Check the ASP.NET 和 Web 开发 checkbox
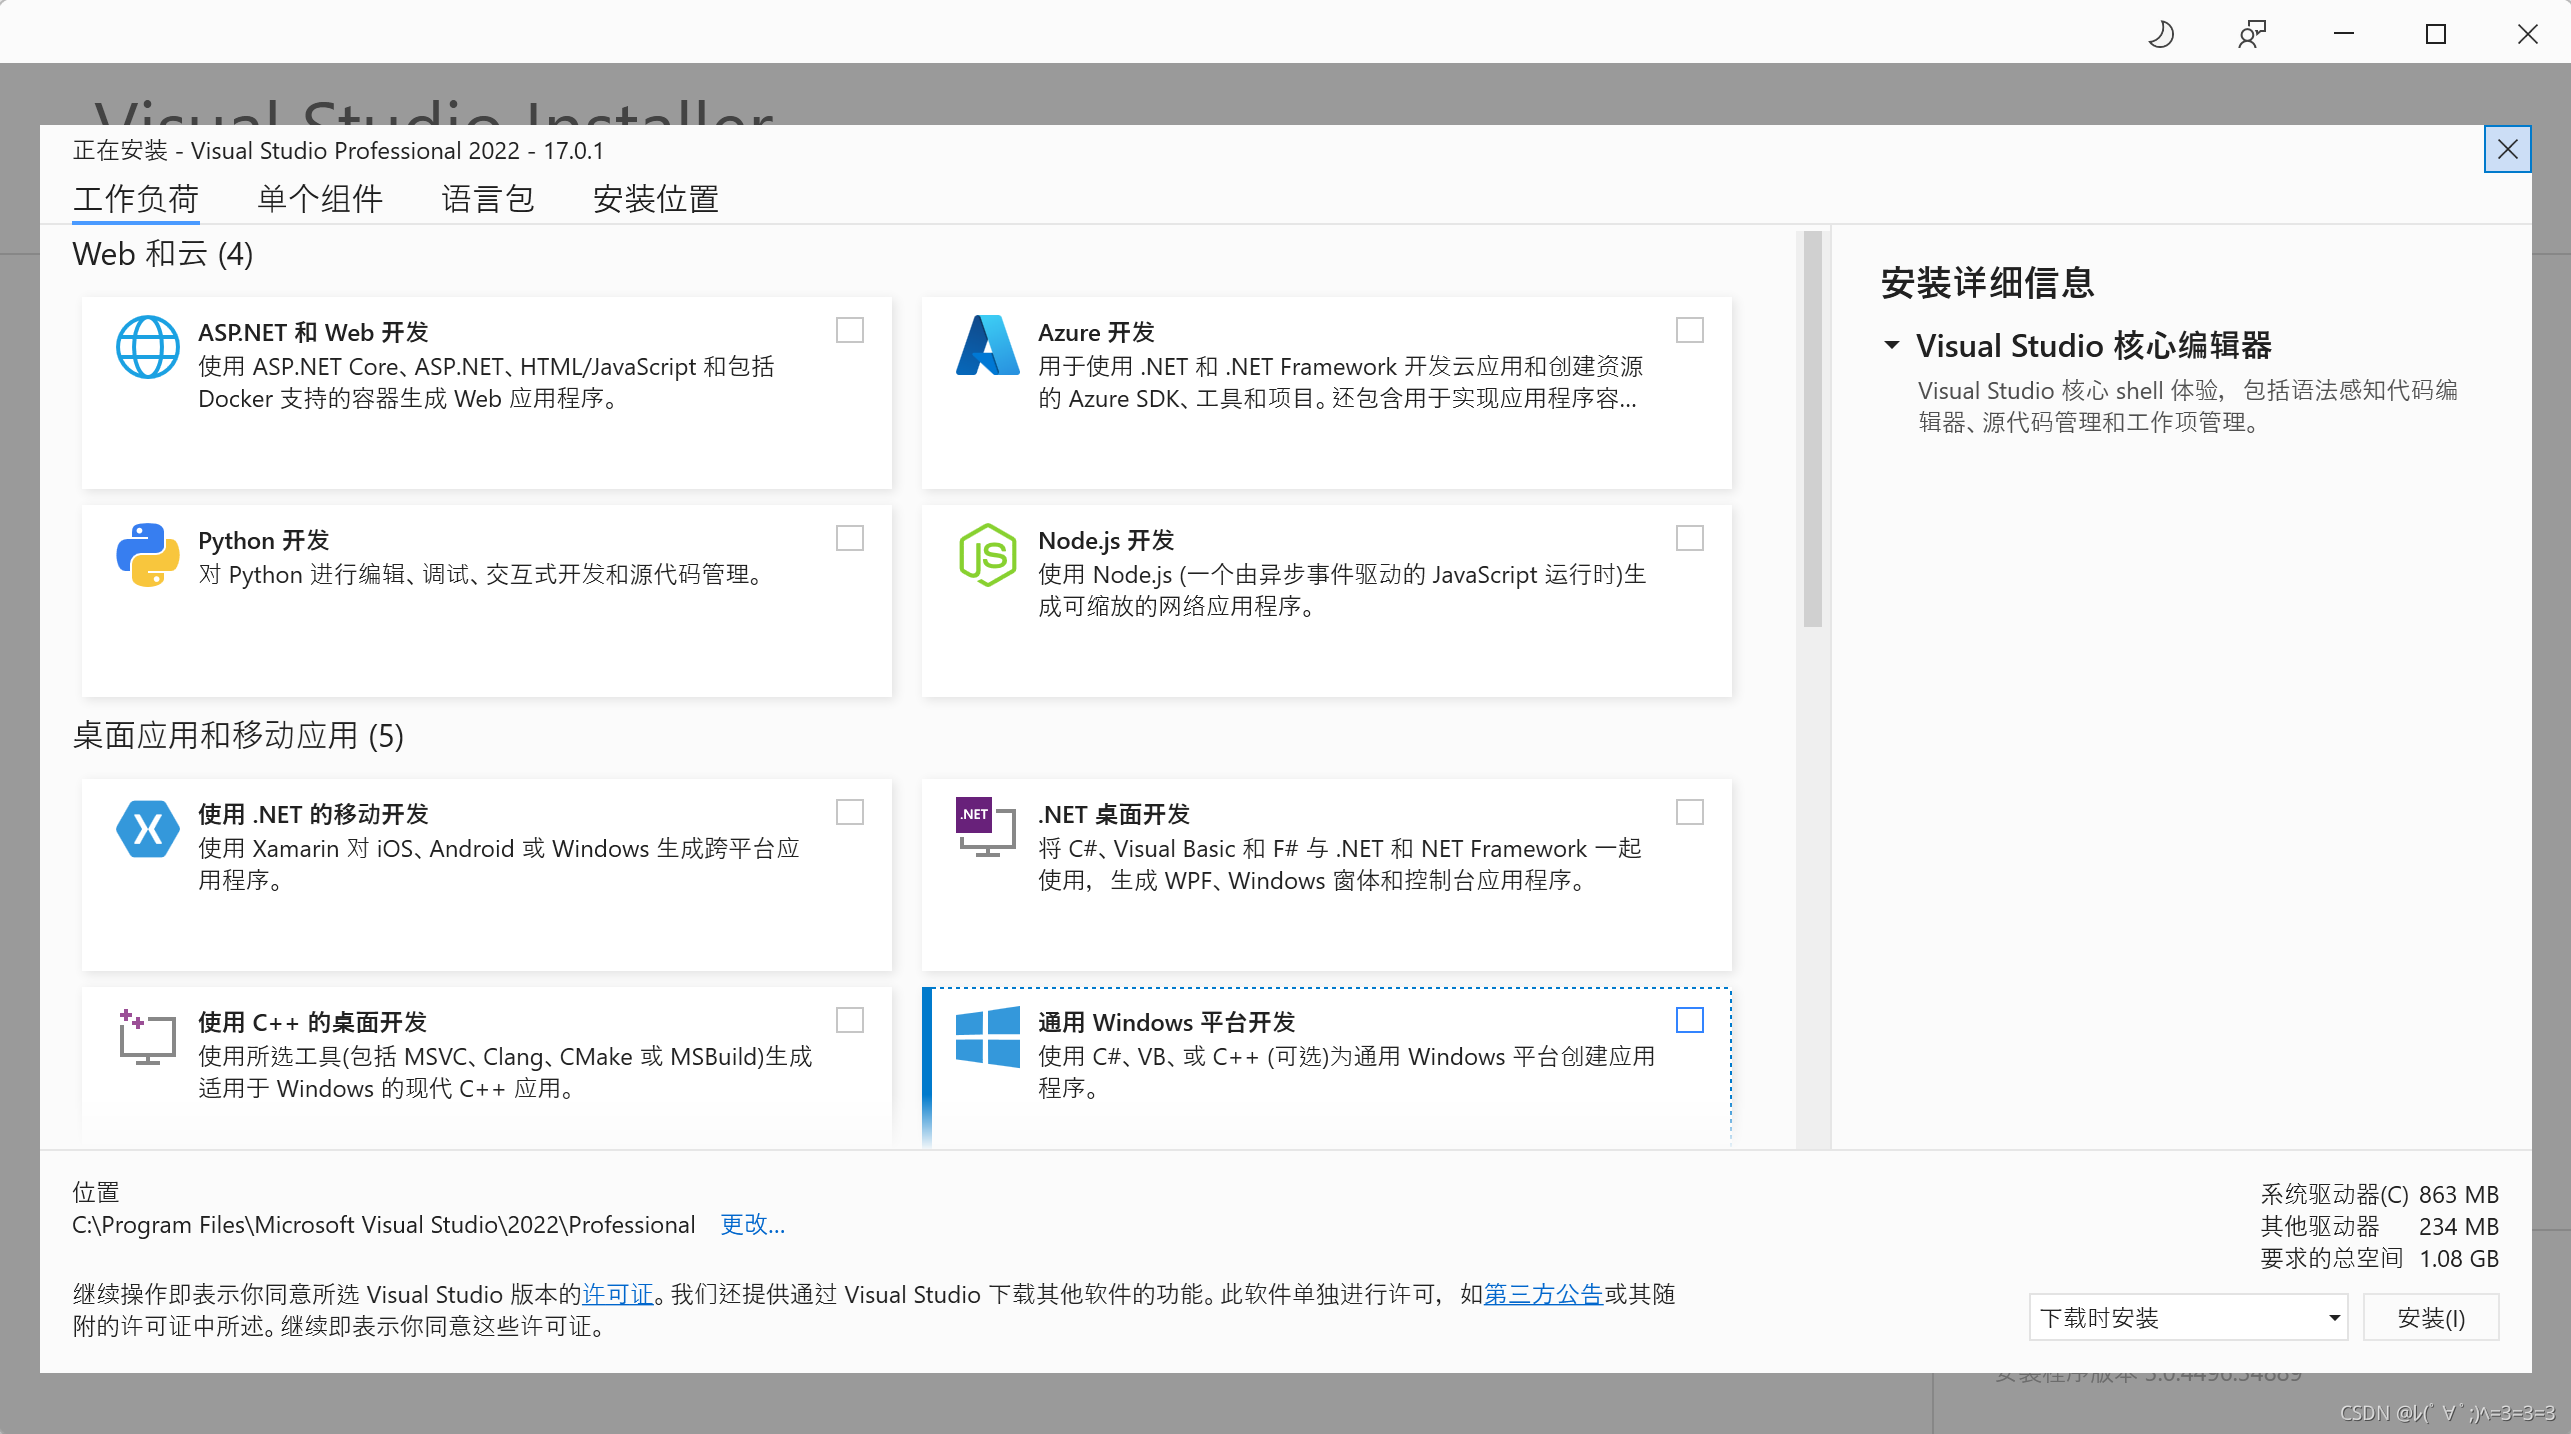The width and height of the screenshot is (2571, 1434). [849, 330]
